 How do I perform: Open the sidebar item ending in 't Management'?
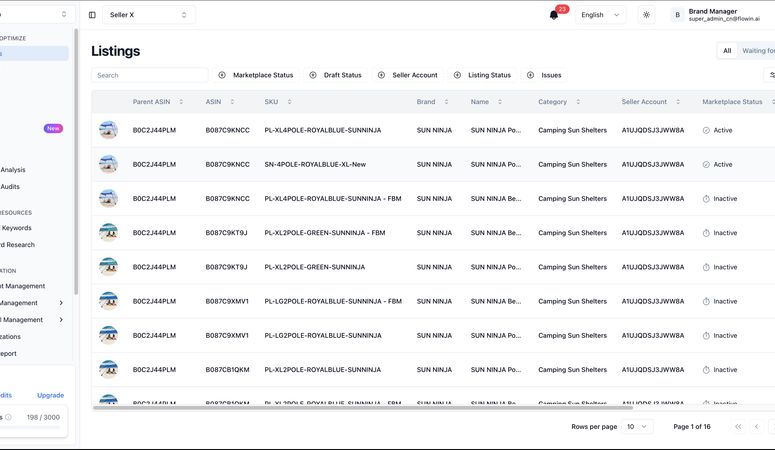point(23,286)
